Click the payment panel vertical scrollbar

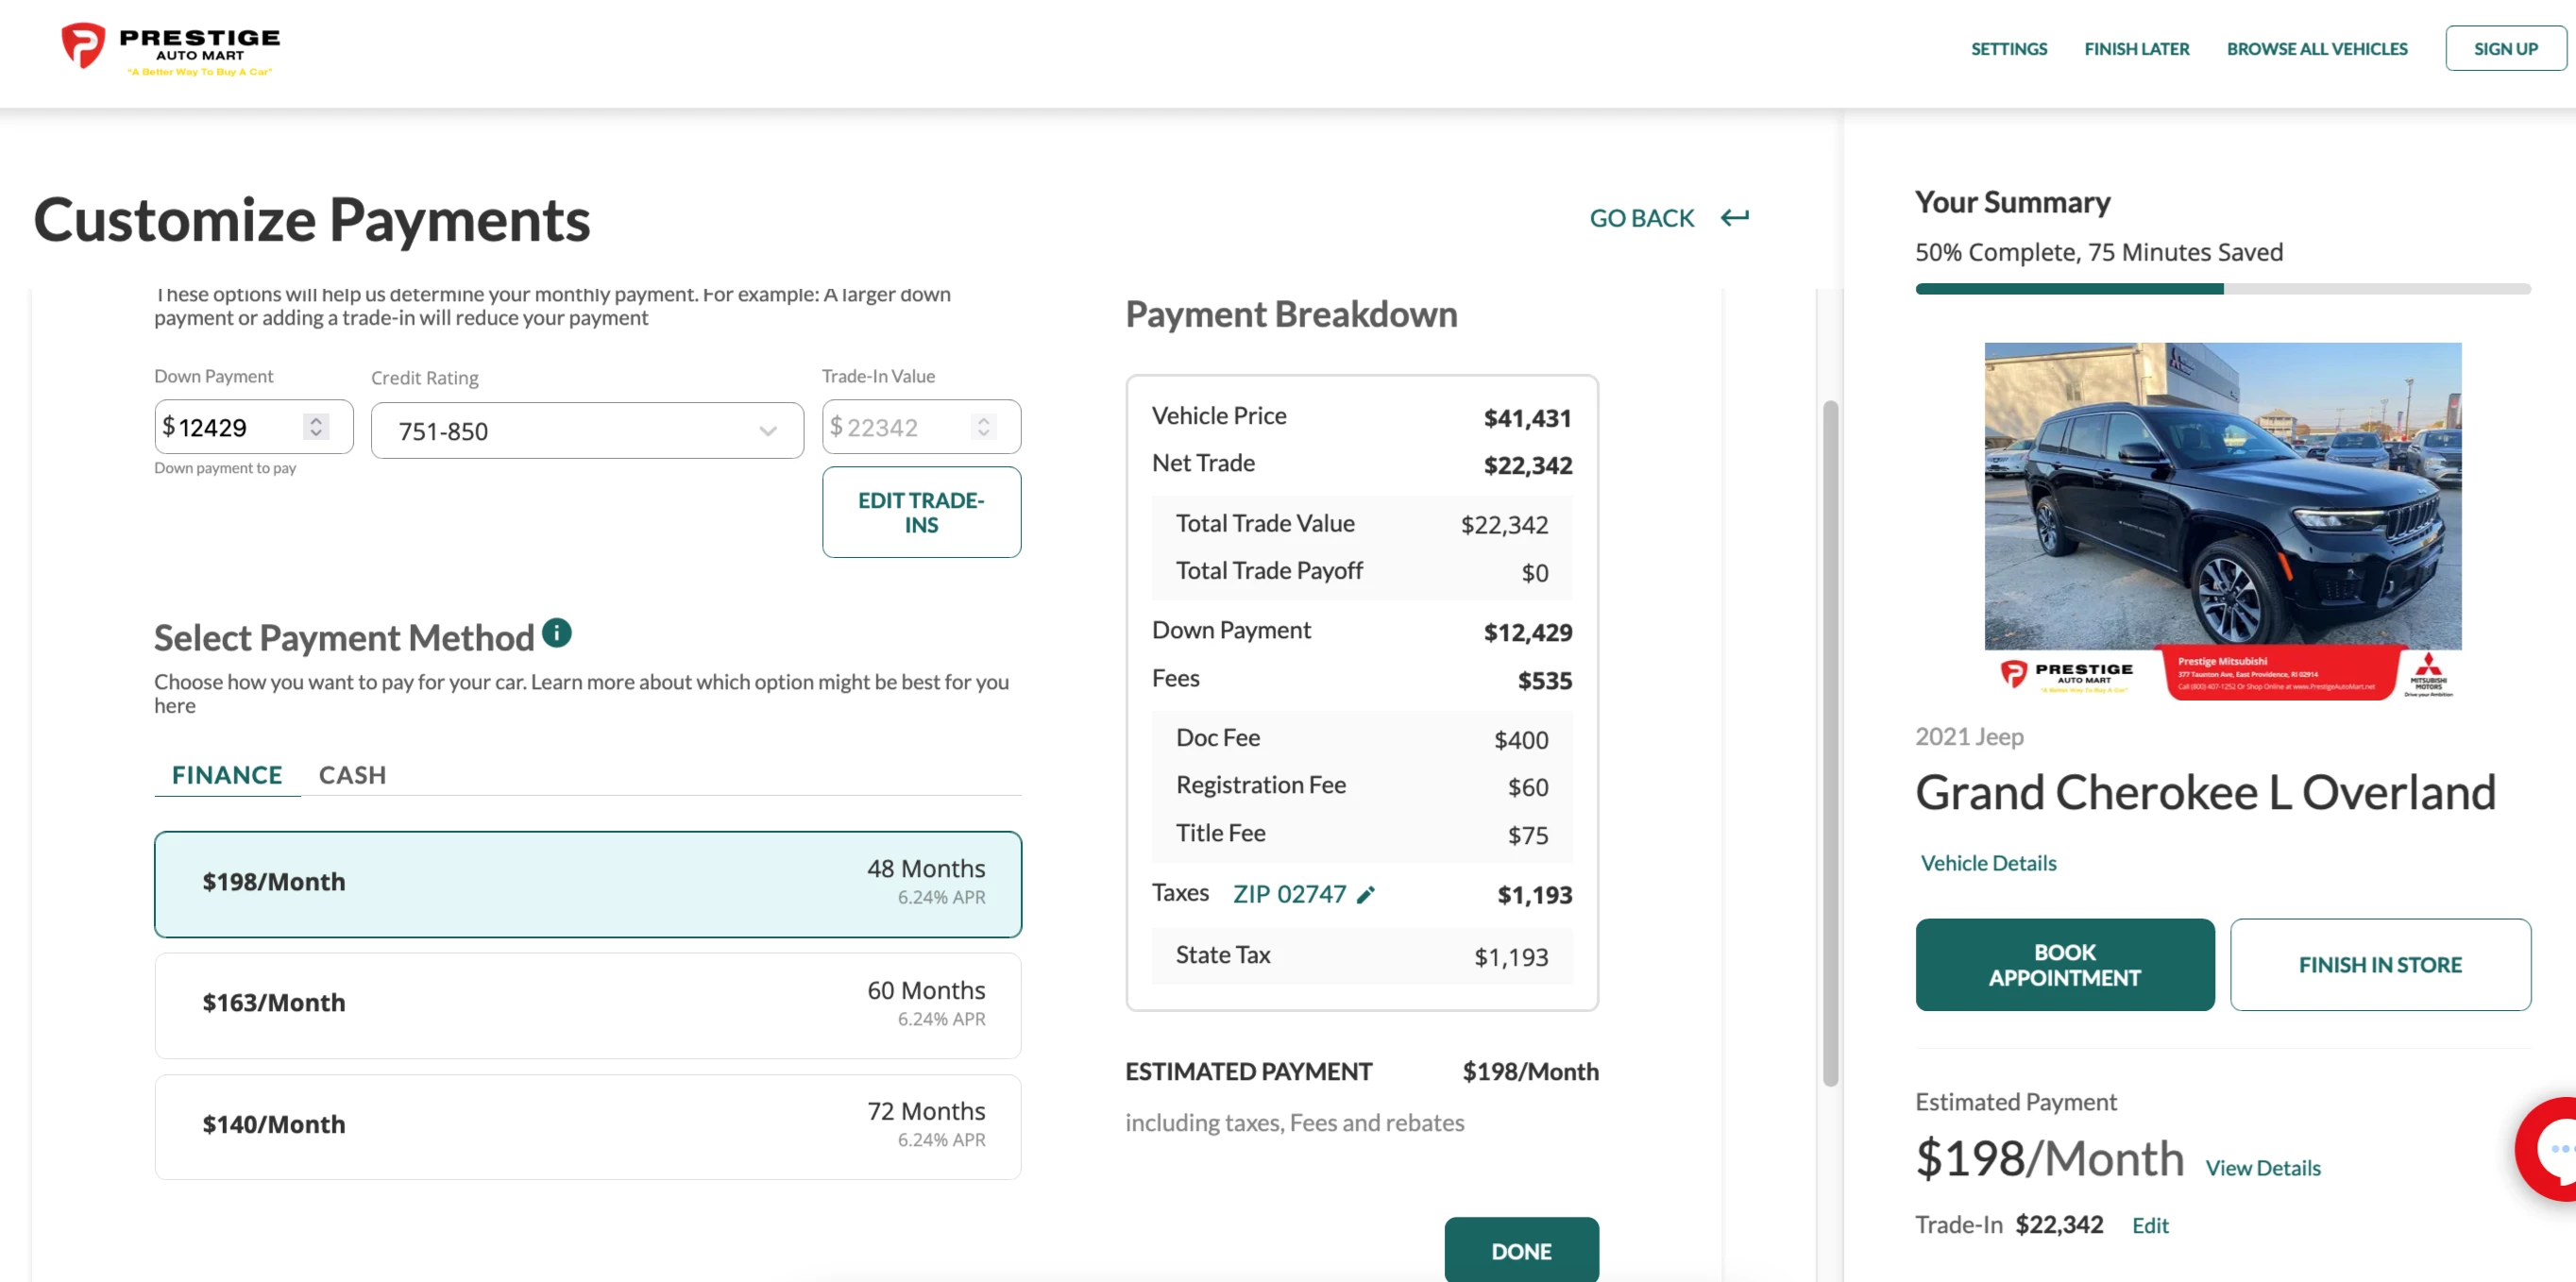click(x=1830, y=742)
